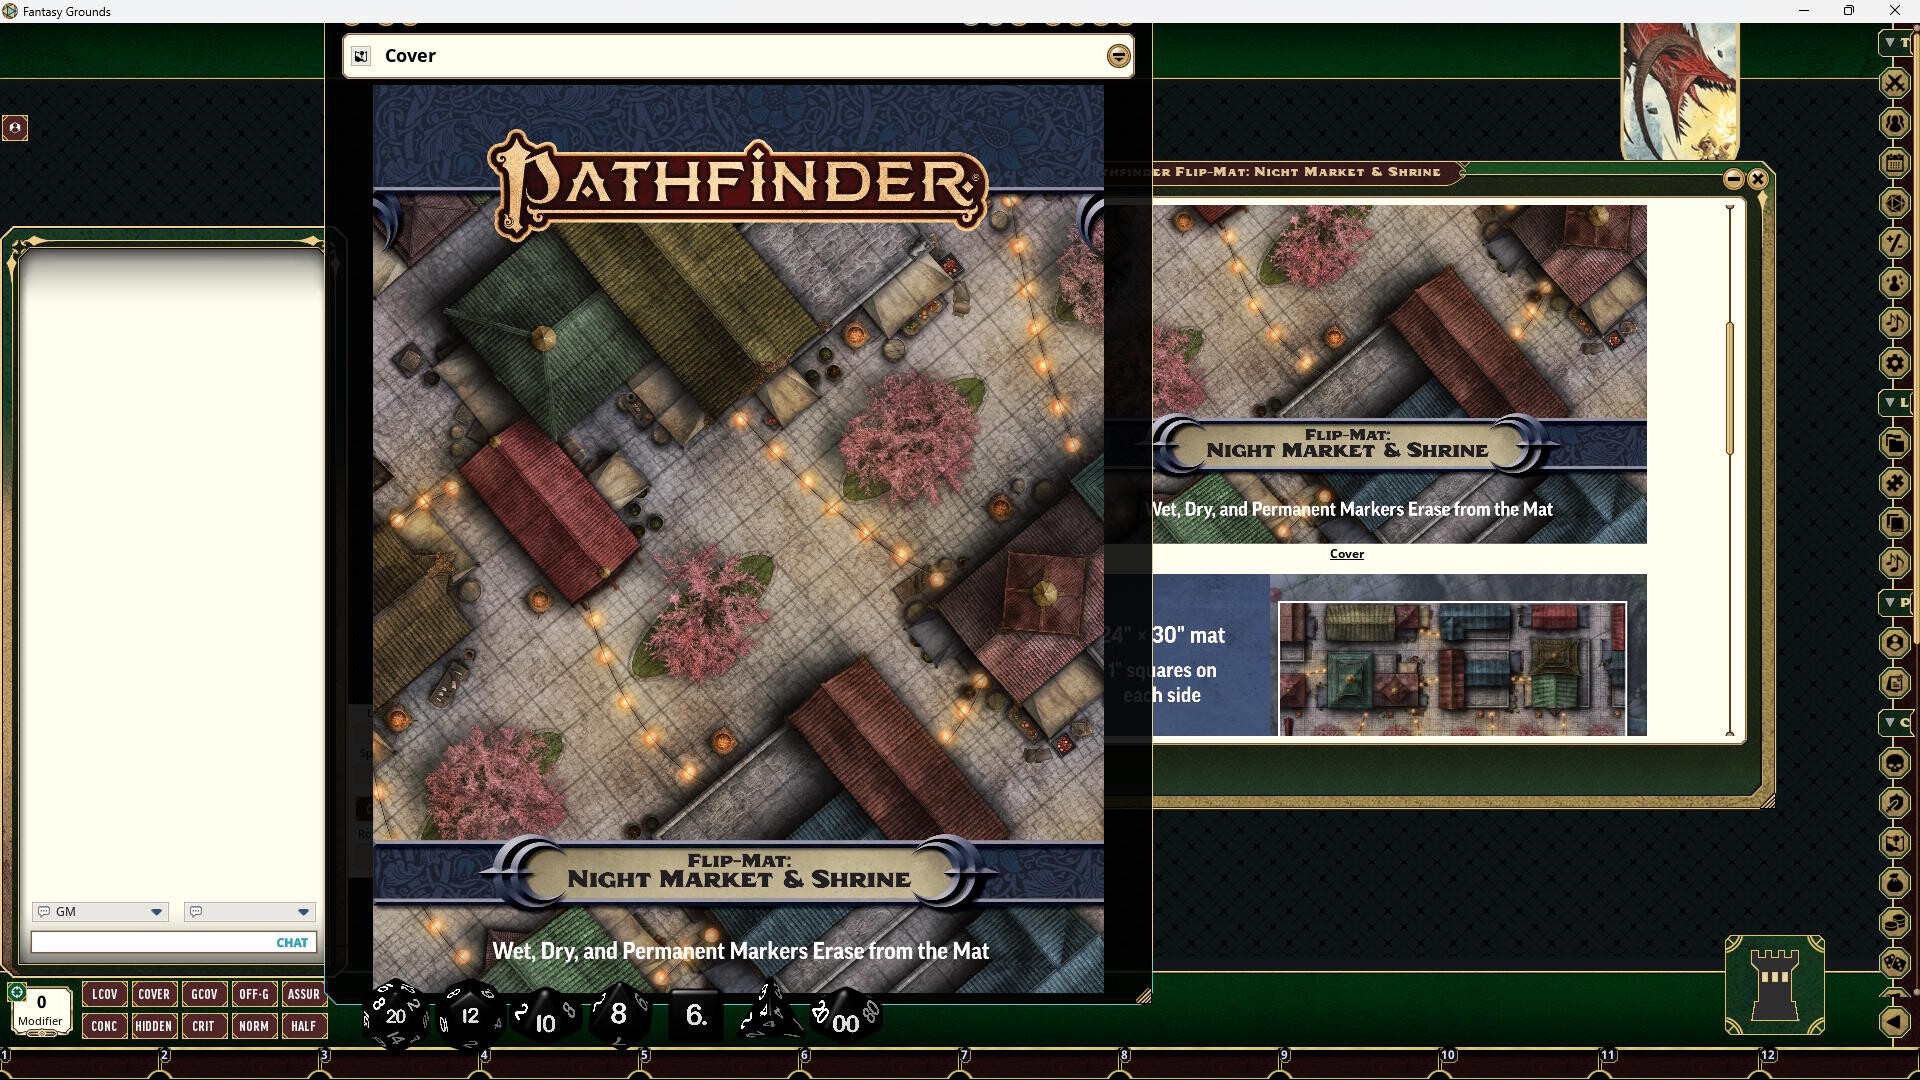Open the Options gear sidebar icon
This screenshot has height=1080, width=1920.
click(x=1895, y=363)
